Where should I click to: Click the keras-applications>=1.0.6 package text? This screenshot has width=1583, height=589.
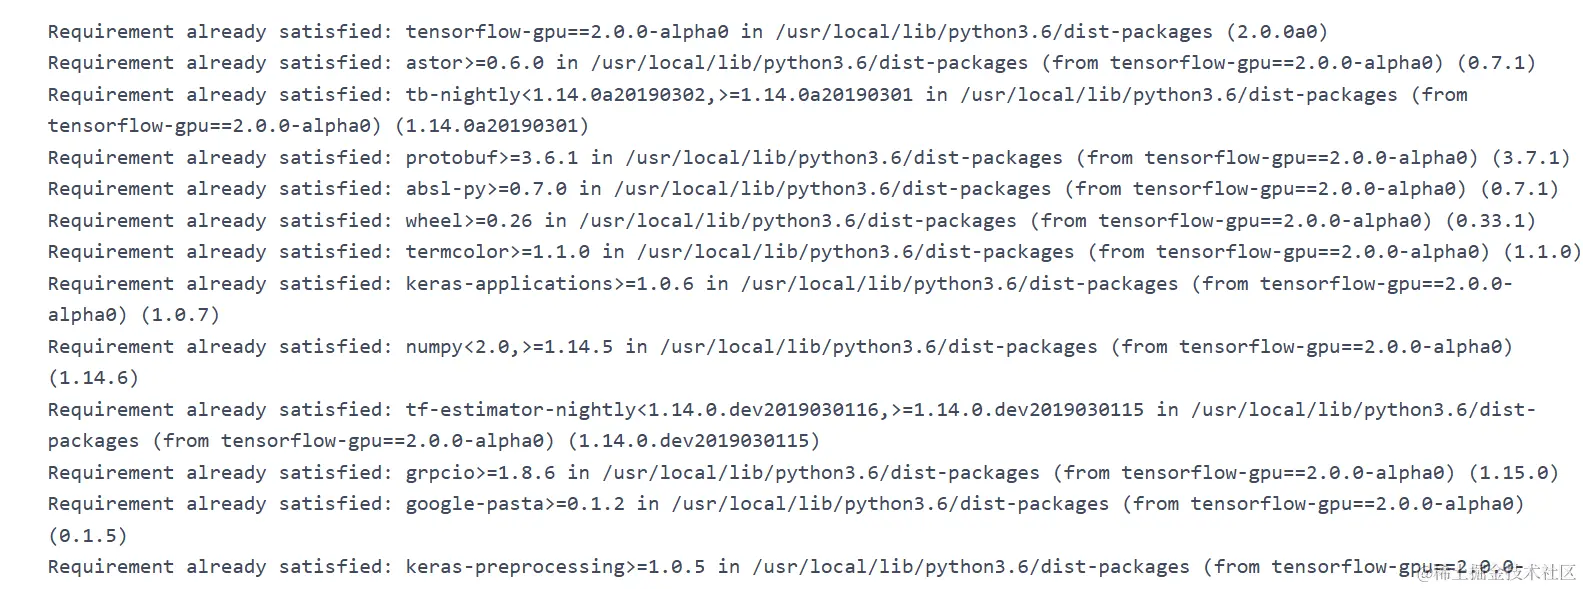(x=549, y=284)
